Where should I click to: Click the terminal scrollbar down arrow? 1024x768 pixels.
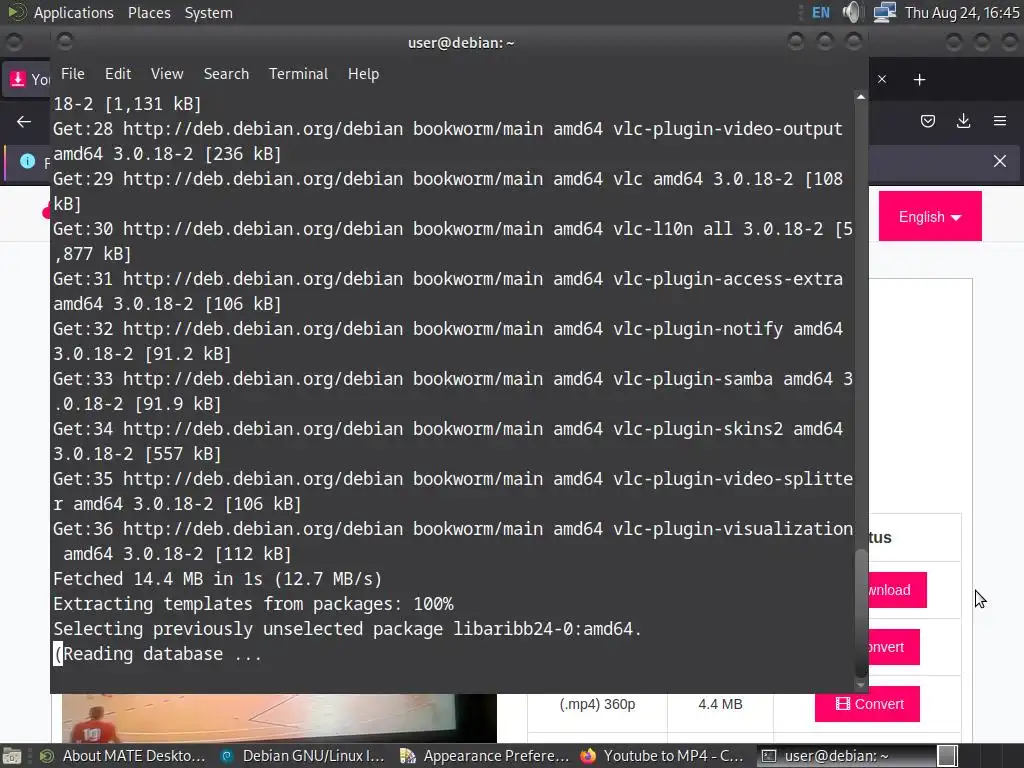861,685
